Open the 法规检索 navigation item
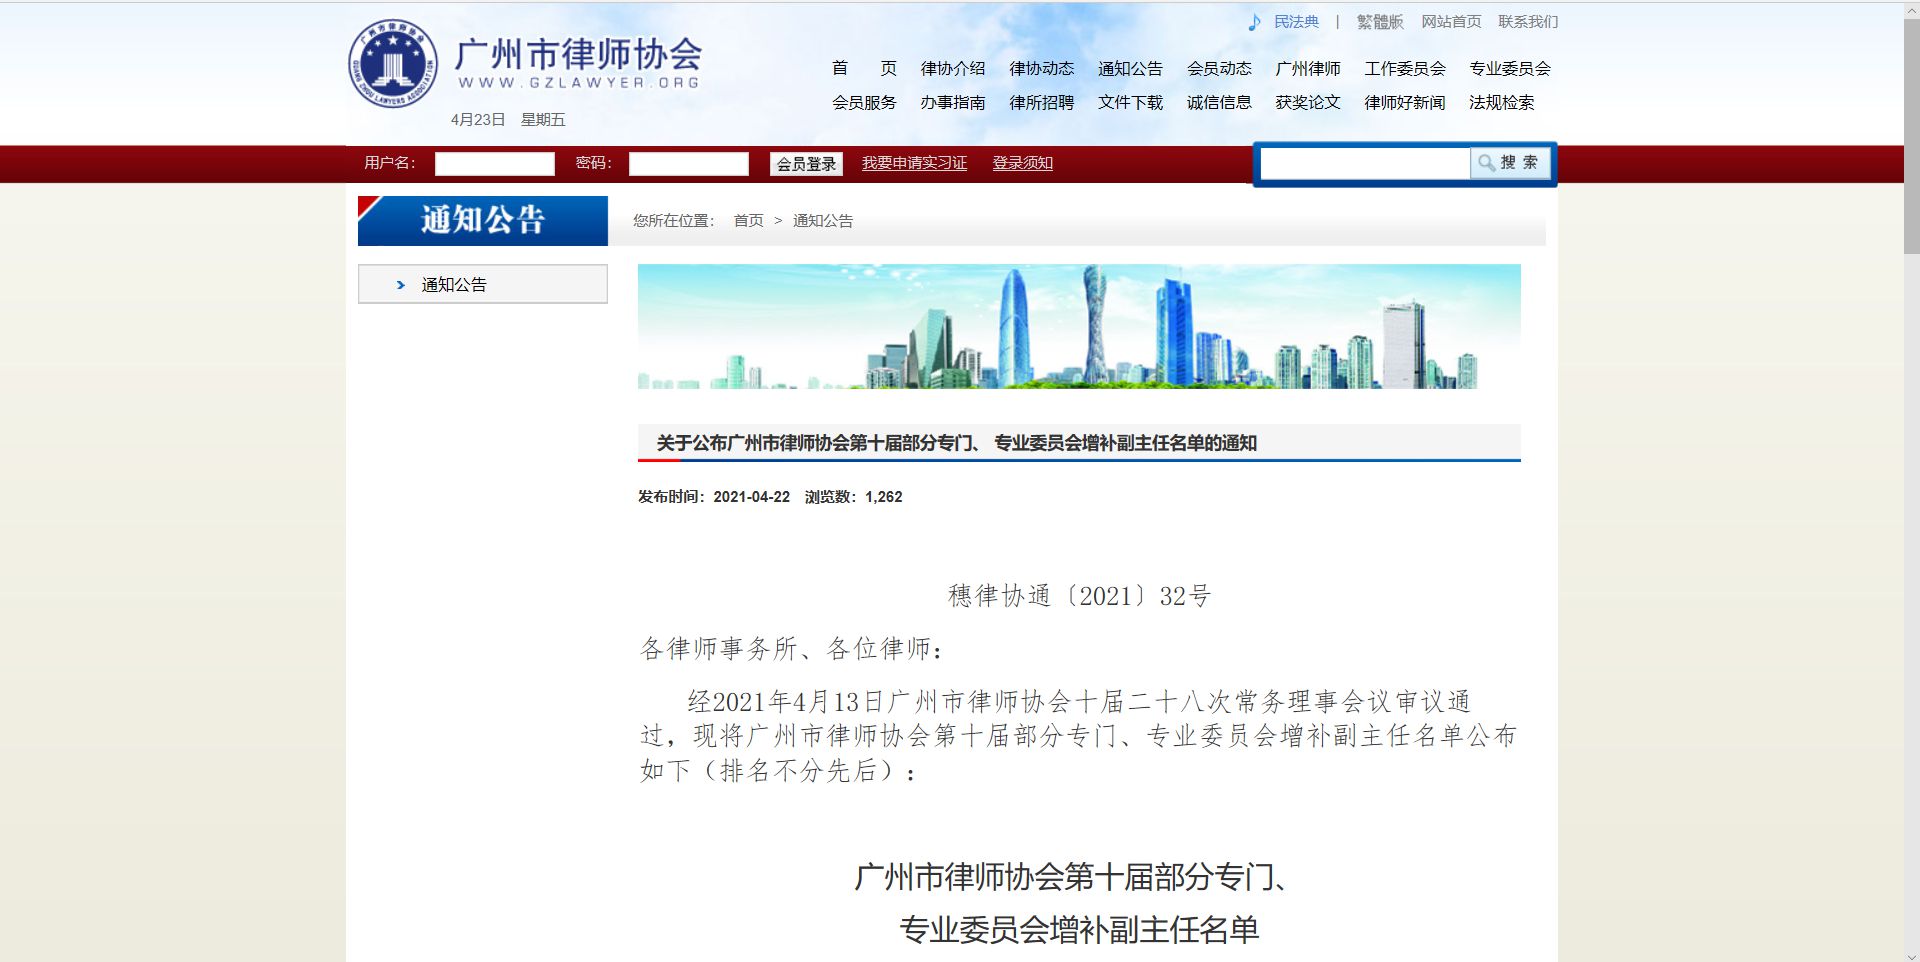 1501,102
